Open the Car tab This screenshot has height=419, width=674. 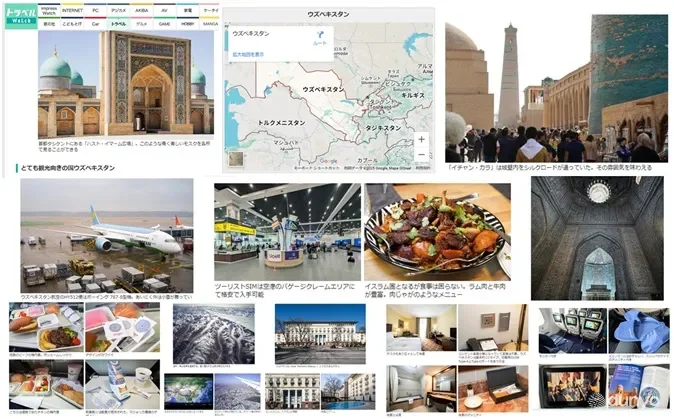(95, 24)
